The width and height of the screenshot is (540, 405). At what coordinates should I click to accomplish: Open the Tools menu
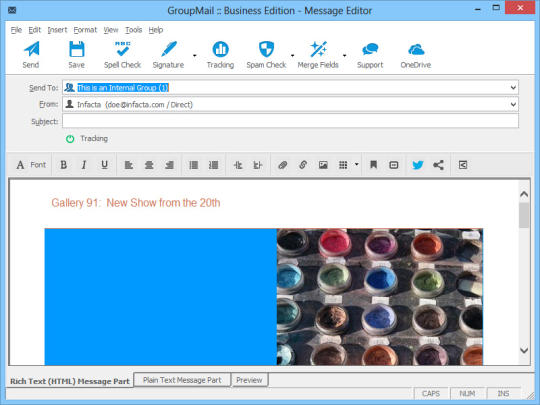coord(133,30)
